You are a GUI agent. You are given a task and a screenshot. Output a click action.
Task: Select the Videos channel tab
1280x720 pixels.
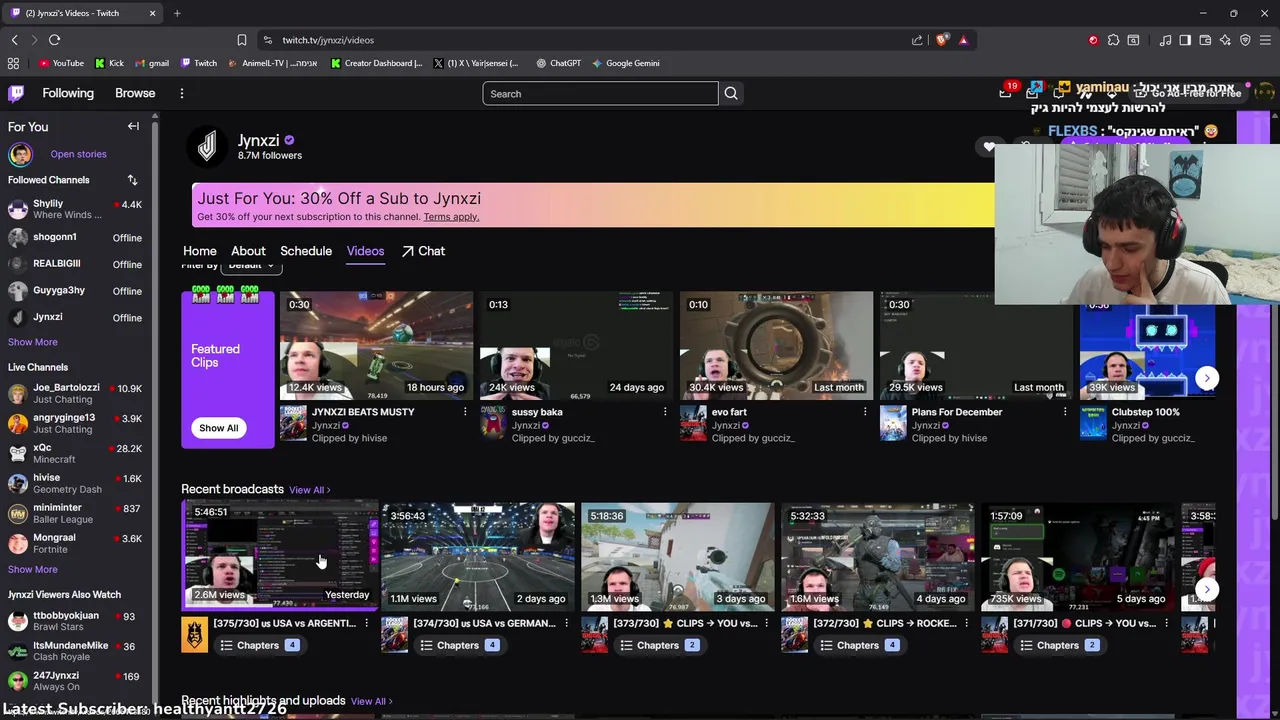pos(365,251)
